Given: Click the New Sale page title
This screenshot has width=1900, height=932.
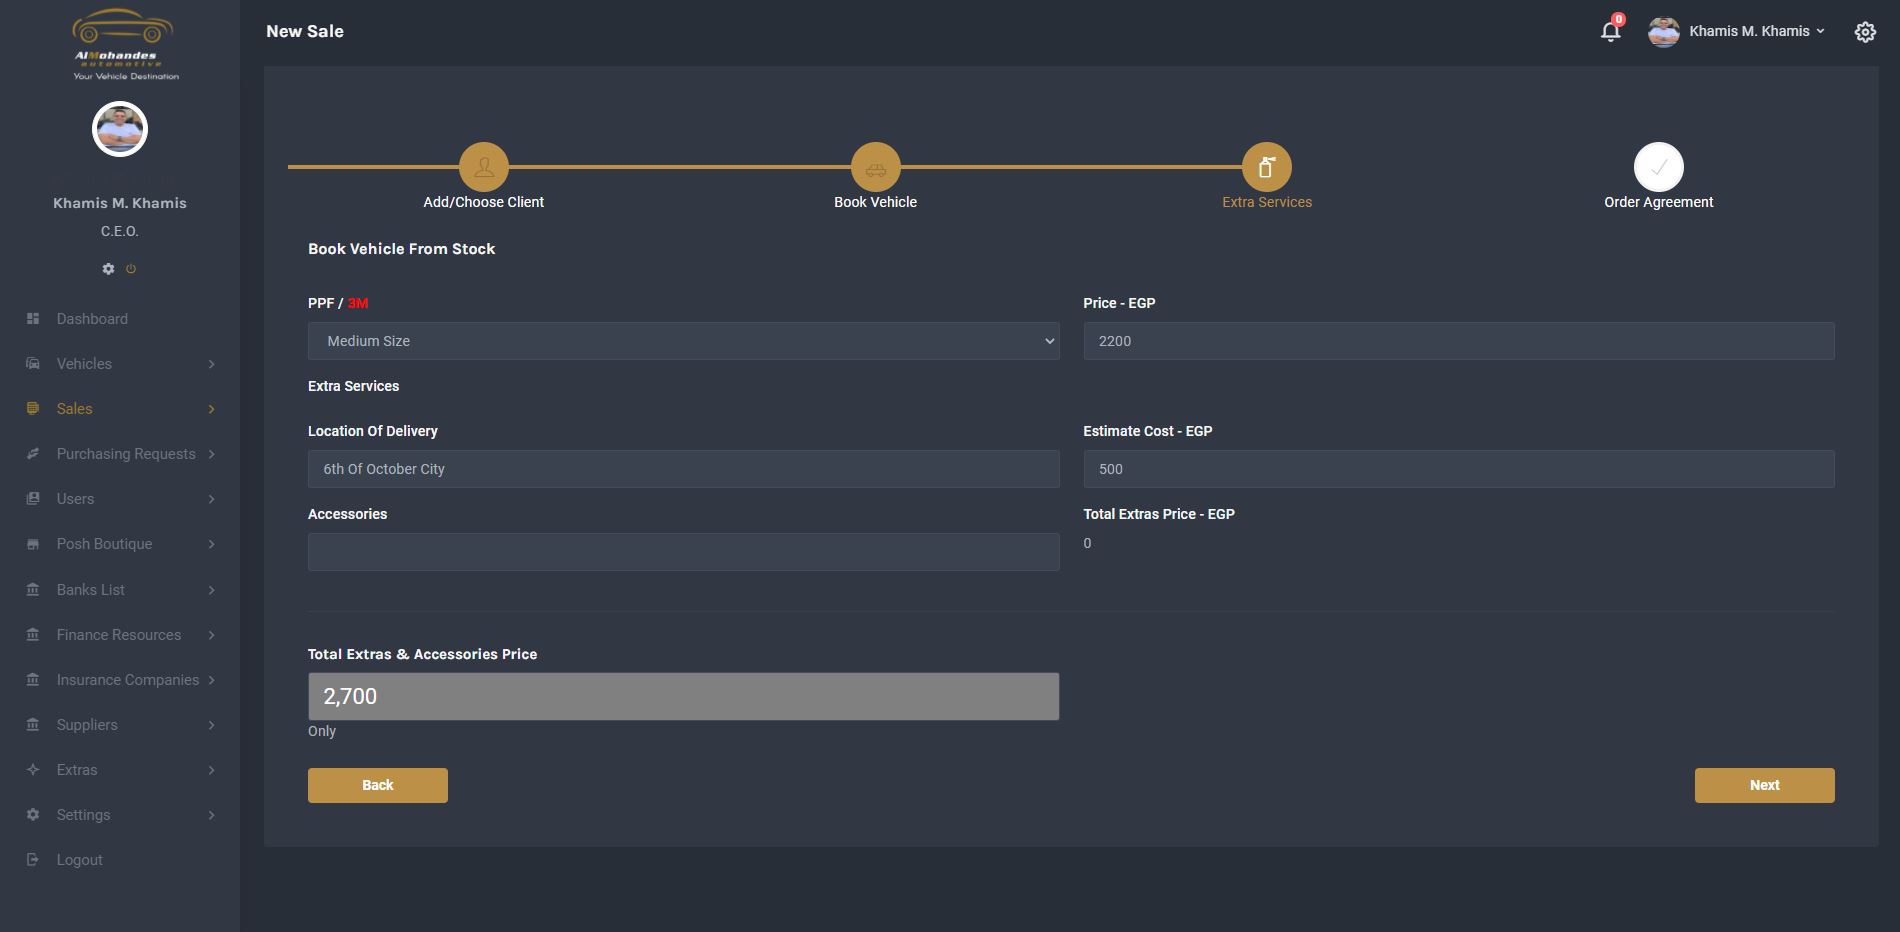Looking at the screenshot, I should pos(305,31).
